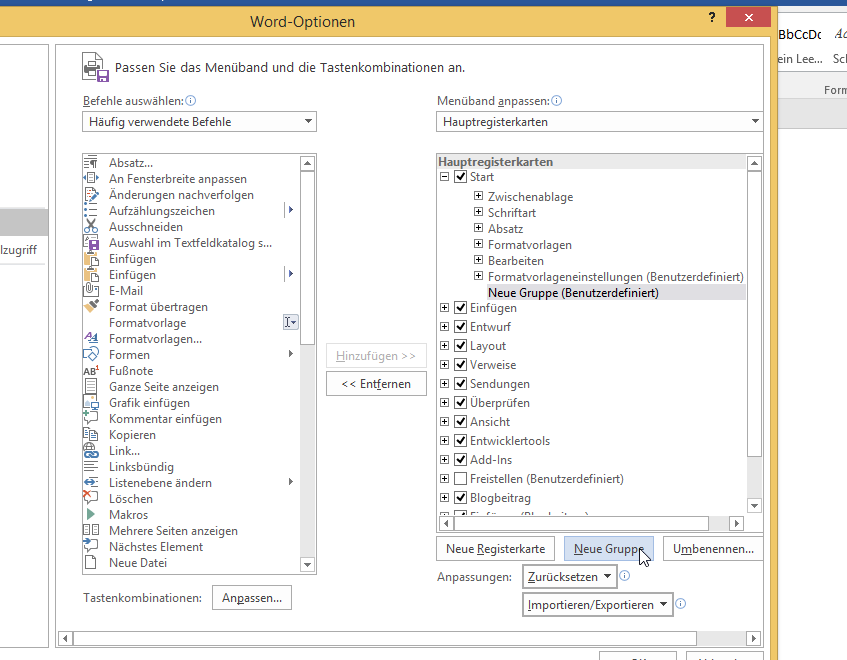
Task: Click the icon for An Fensterbreite anpassen
Action: coord(91,178)
